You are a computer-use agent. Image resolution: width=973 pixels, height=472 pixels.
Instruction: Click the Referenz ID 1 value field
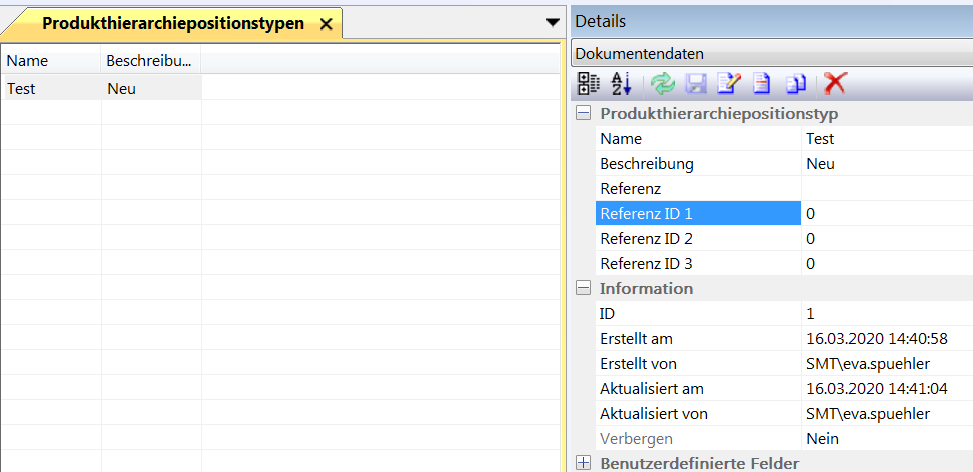pyautogui.click(x=885, y=214)
